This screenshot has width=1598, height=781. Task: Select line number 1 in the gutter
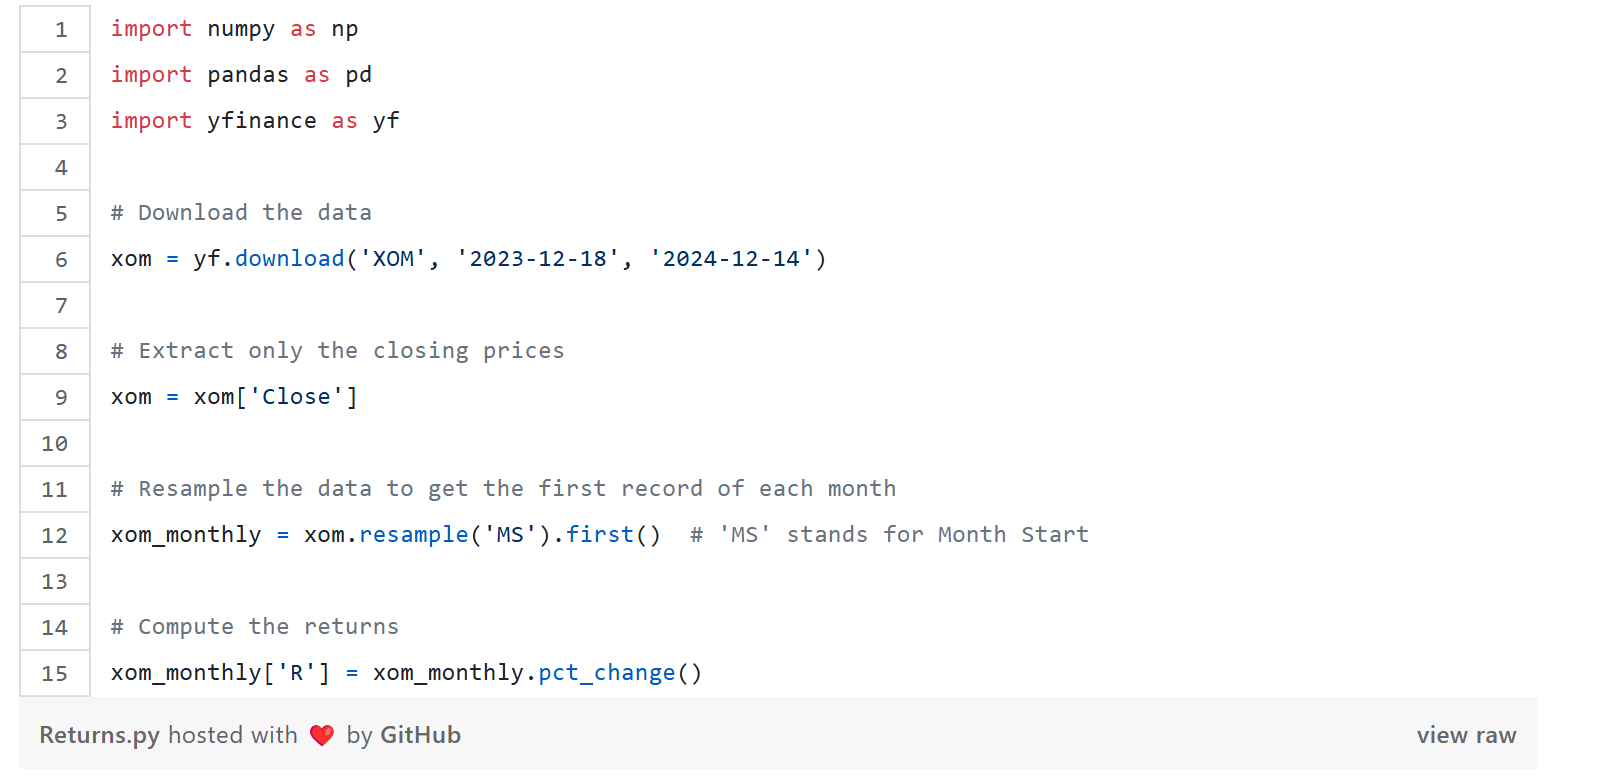click(x=61, y=30)
